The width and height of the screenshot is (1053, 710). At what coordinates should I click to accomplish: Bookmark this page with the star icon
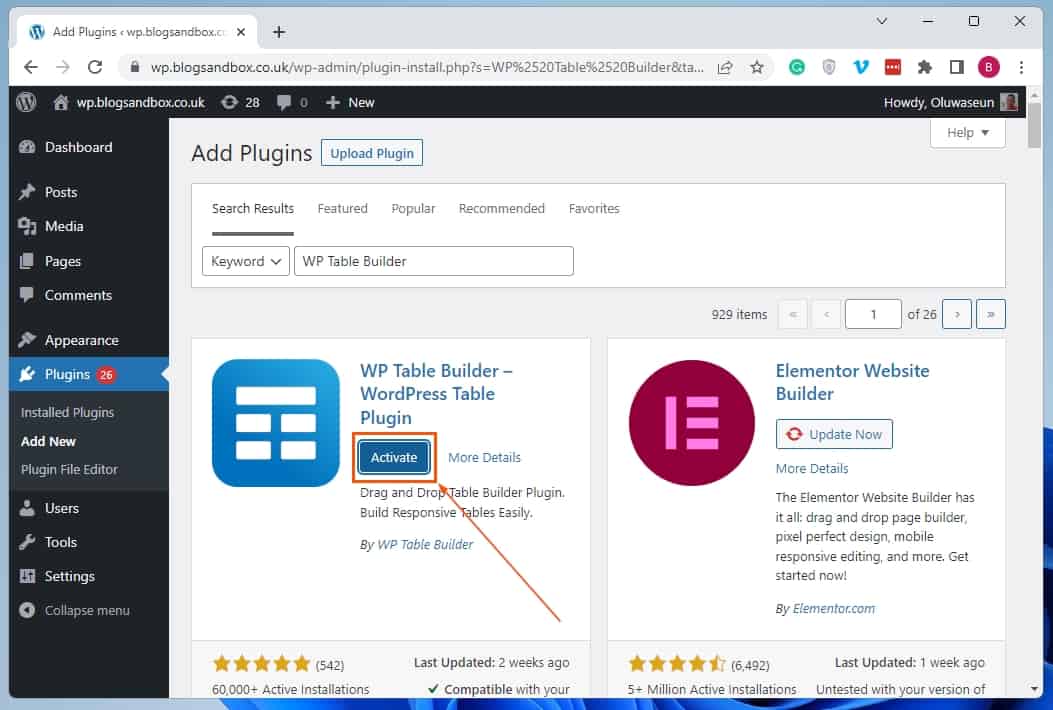tap(757, 67)
